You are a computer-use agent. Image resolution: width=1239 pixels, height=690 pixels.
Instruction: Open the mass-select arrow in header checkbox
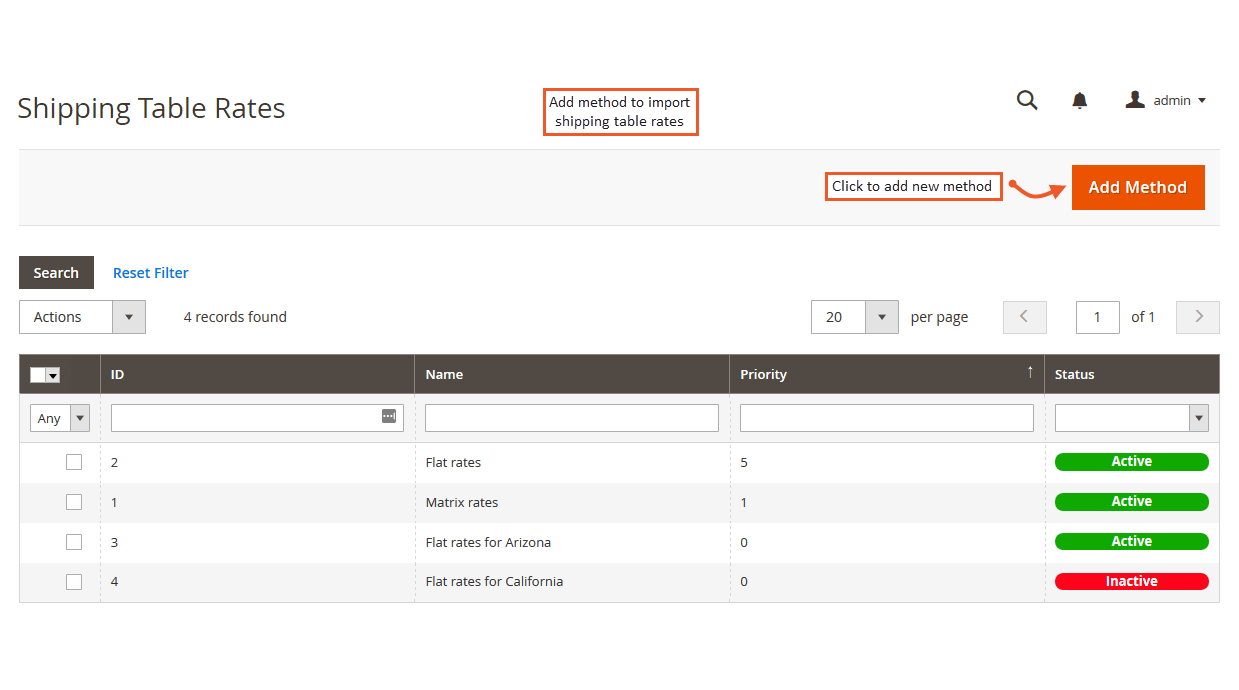click(52, 374)
